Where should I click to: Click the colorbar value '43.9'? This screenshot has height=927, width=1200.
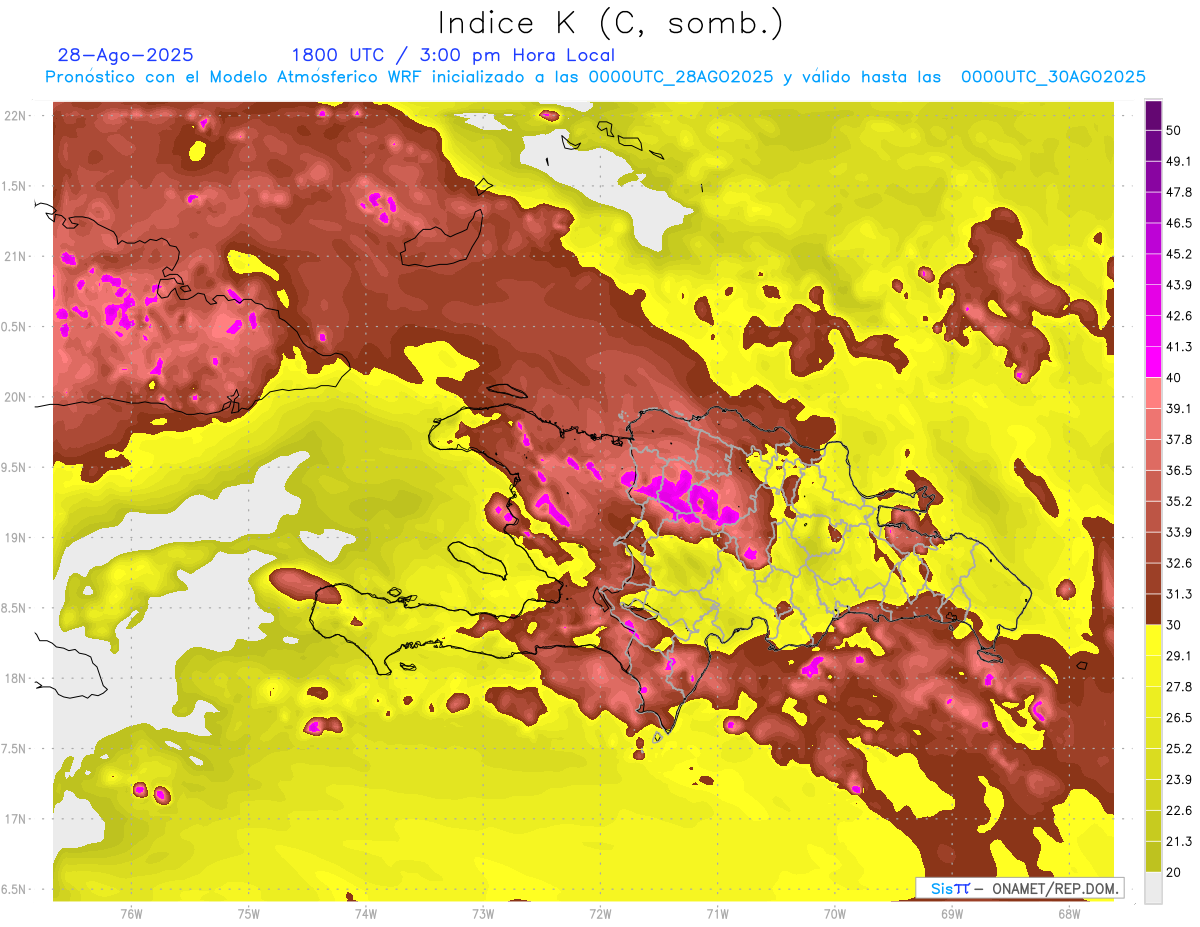coord(1179,285)
